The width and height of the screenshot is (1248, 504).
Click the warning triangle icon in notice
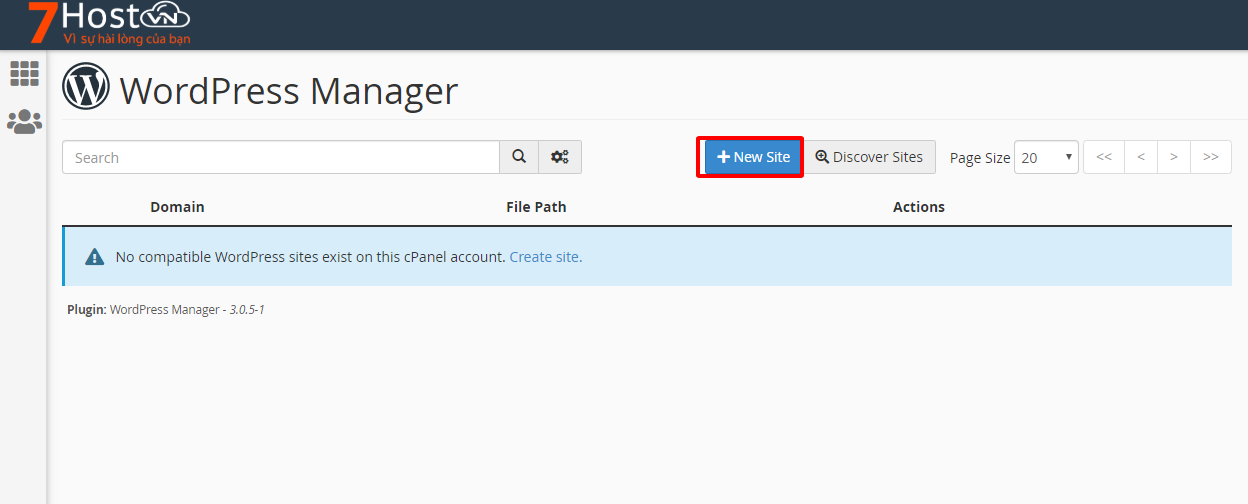(x=95, y=257)
